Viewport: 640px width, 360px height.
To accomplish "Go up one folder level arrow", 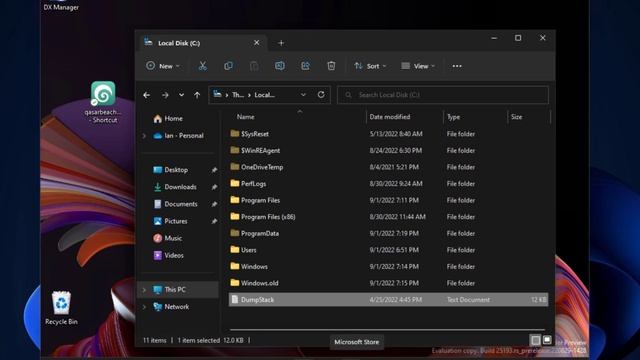I will click(197, 95).
